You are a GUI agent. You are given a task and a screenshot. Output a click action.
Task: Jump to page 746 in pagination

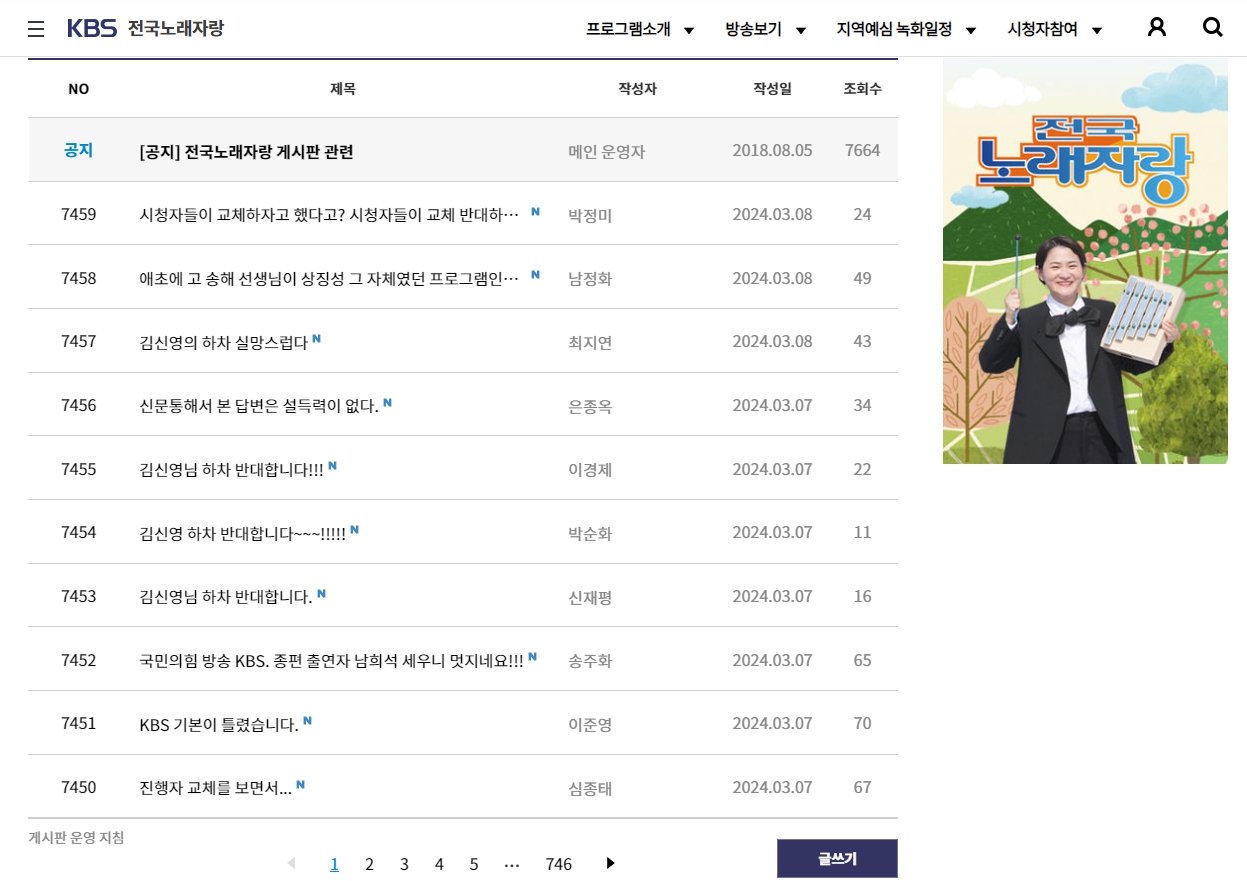558,863
